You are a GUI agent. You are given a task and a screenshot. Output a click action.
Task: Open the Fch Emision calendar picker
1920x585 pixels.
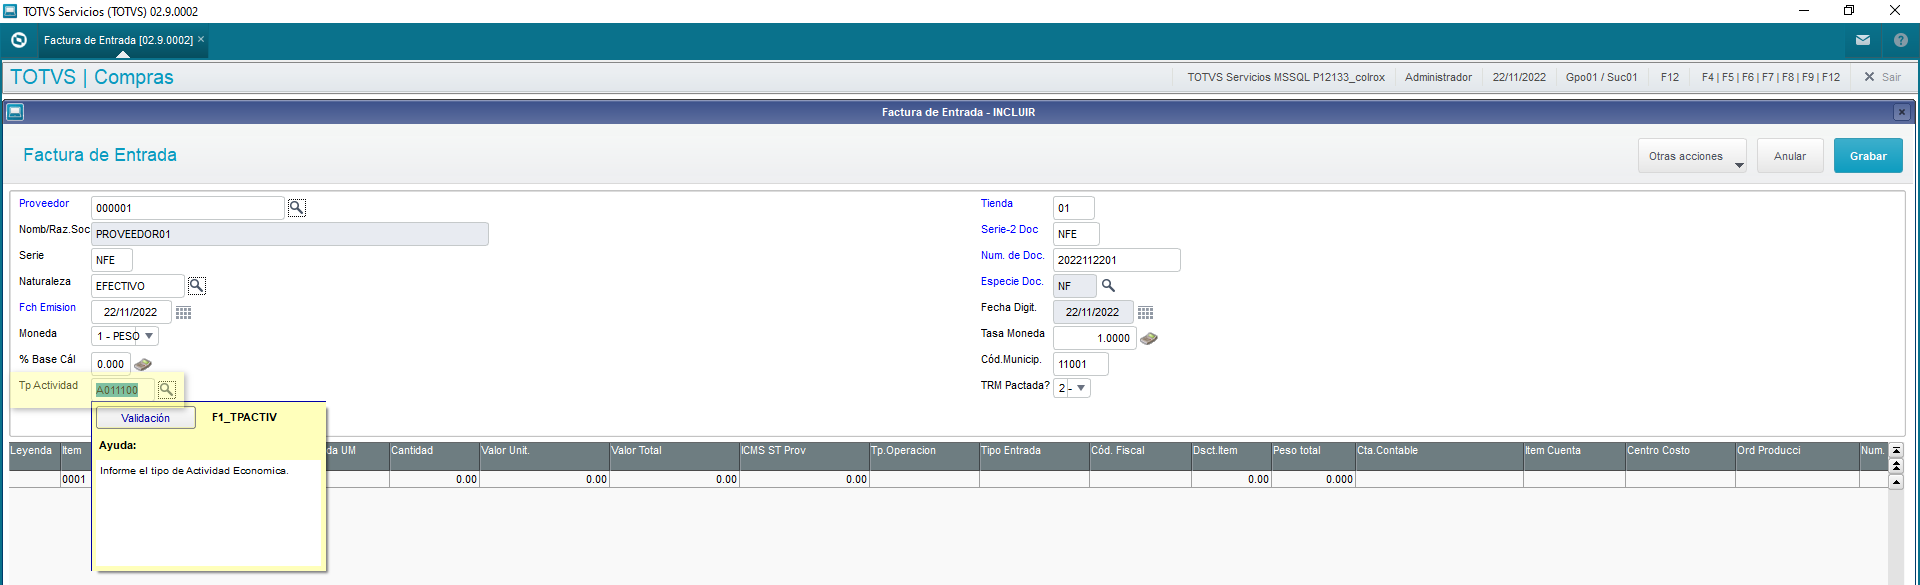184,312
